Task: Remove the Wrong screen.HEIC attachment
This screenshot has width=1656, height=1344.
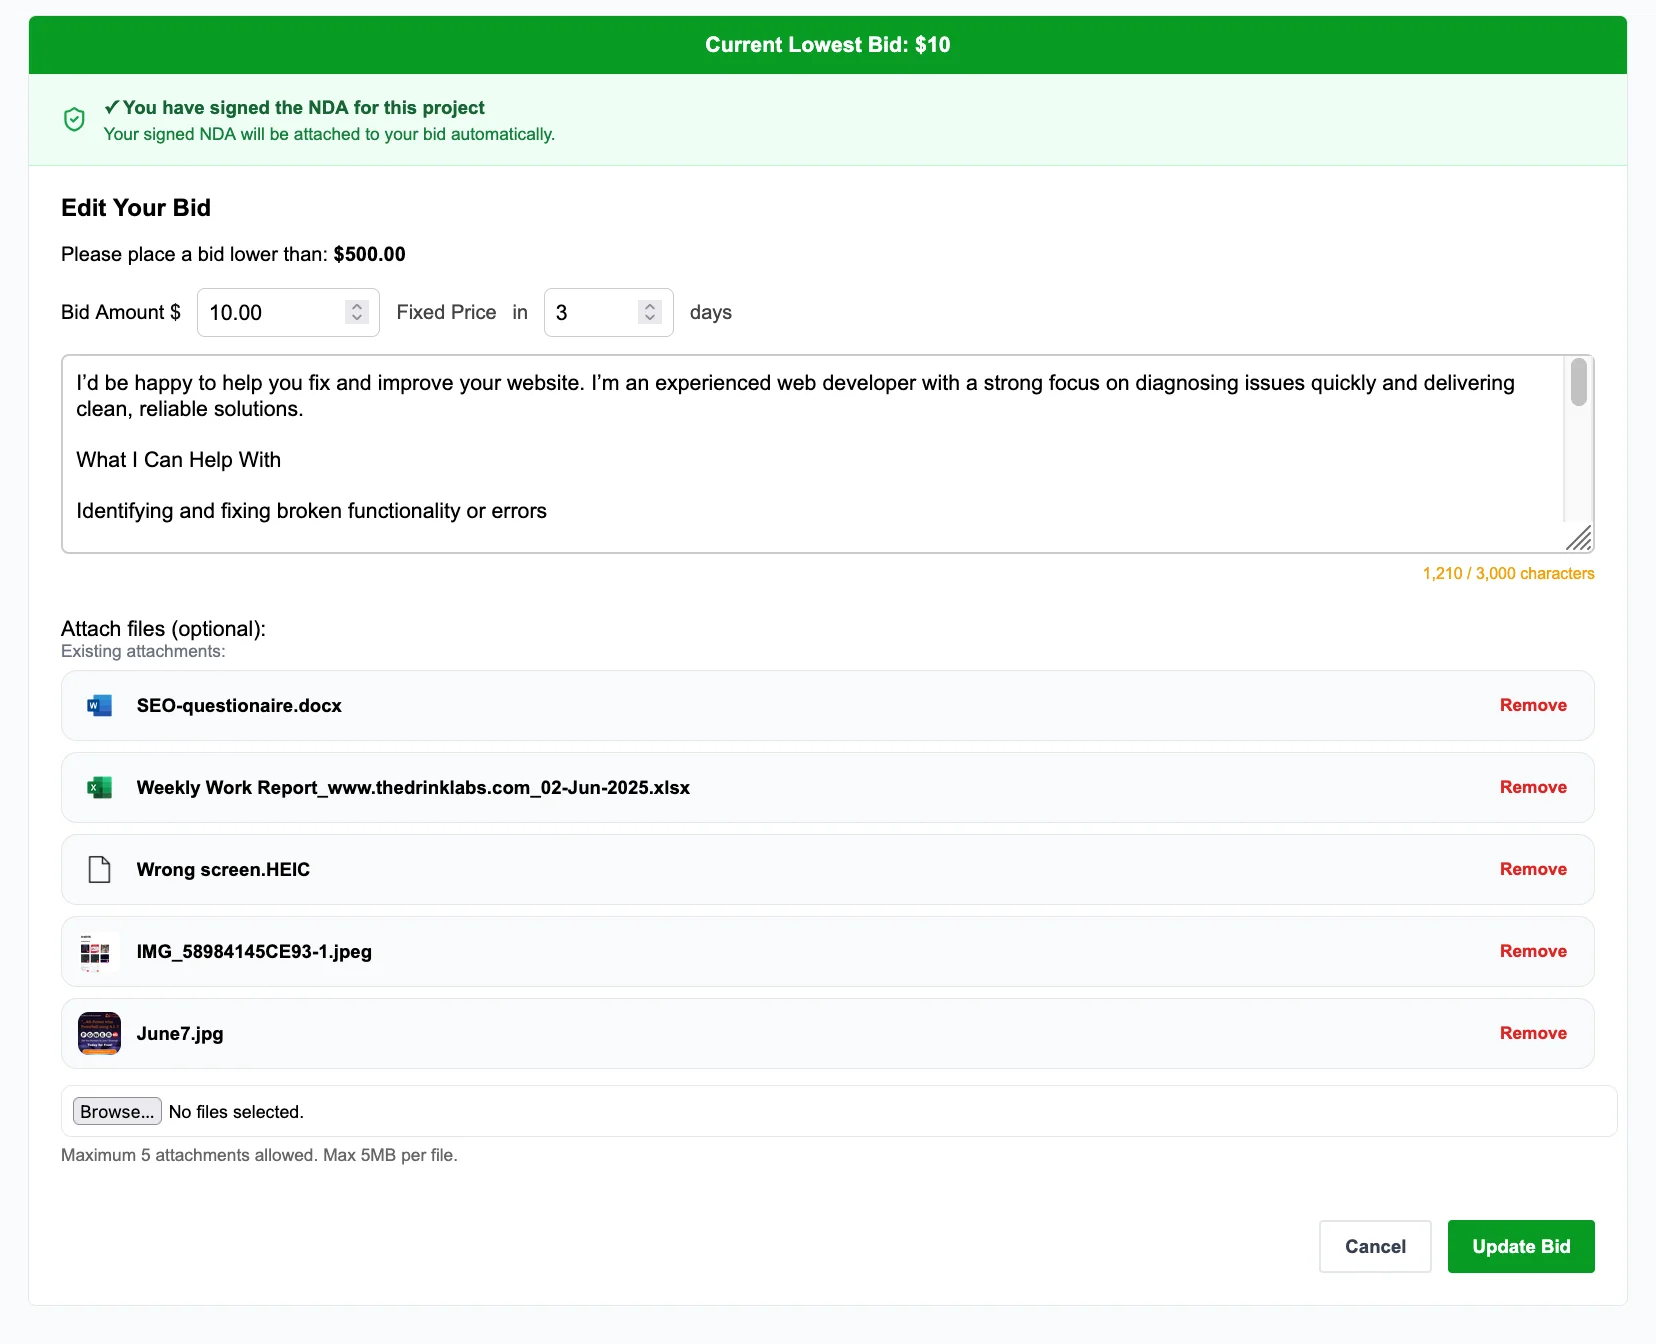Action: pyautogui.click(x=1532, y=870)
